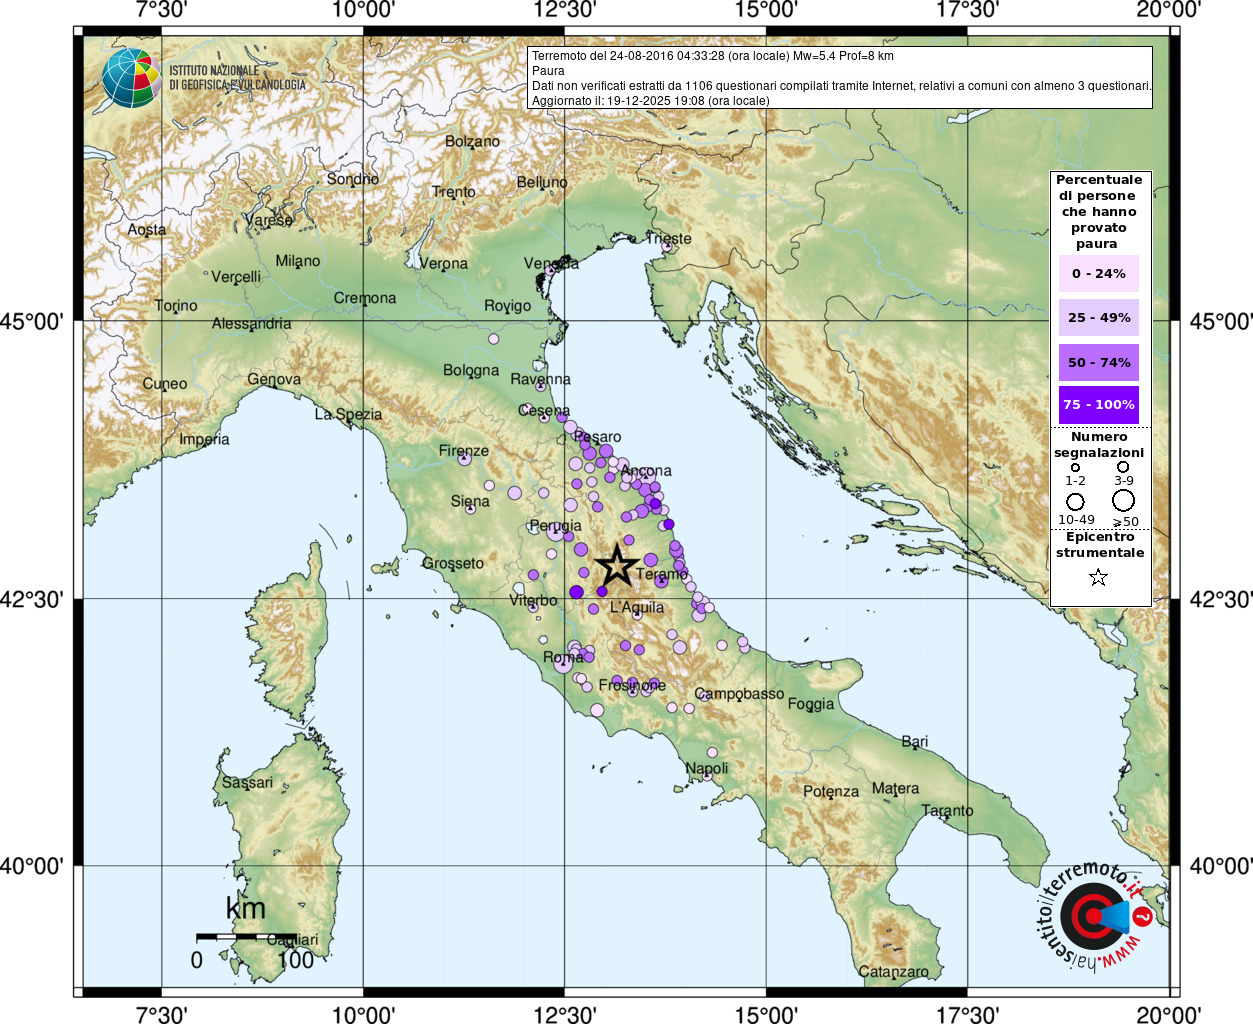Click the km scale bar
This screenshot has width=1253, height=1024.
pos(246,937)
